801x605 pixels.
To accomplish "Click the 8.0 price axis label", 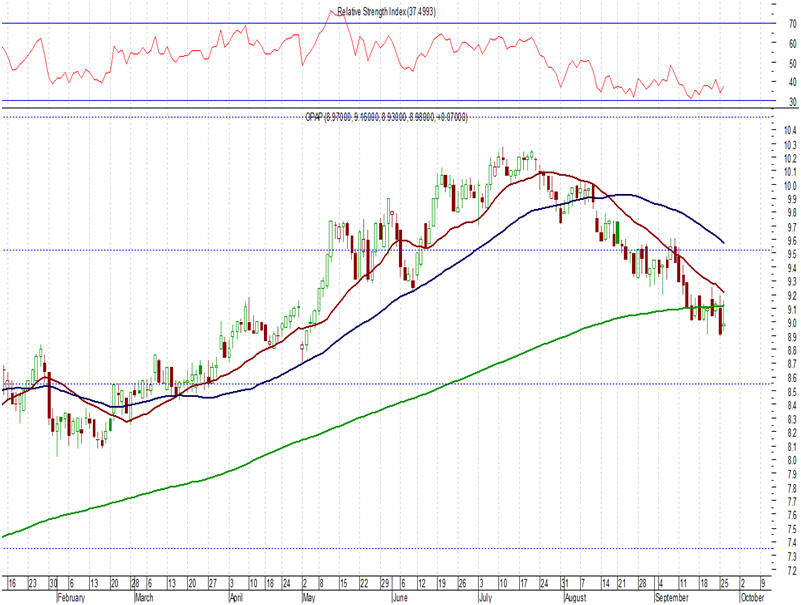I will tap(792, 460).
